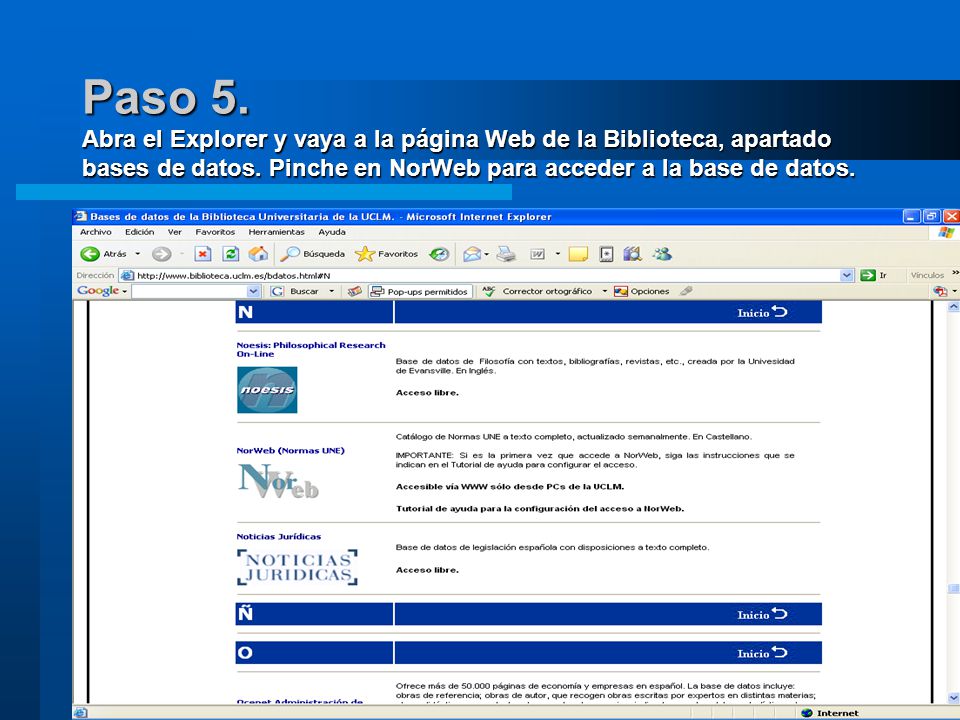
Task: Expand the dropdown arrow next to Buscar
Action: 332,291
